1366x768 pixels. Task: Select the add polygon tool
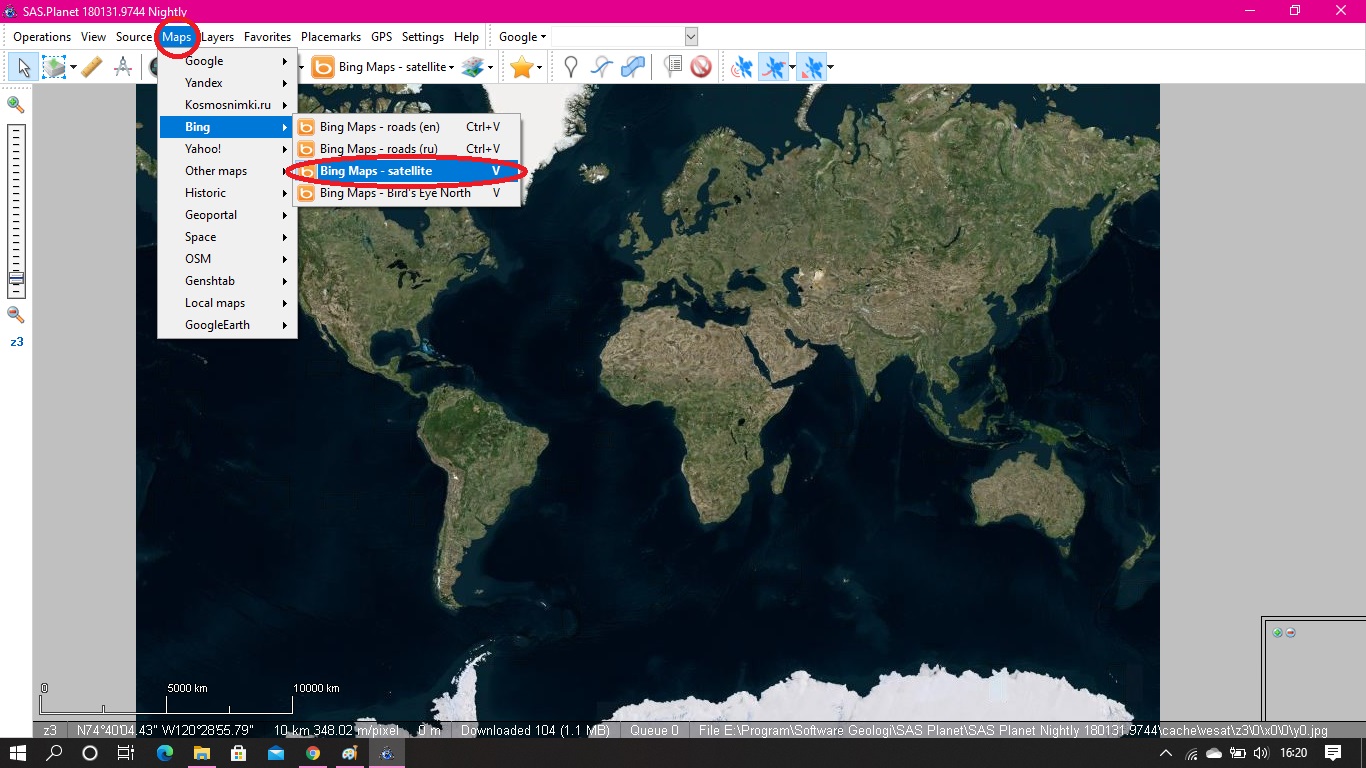(632, 67)
